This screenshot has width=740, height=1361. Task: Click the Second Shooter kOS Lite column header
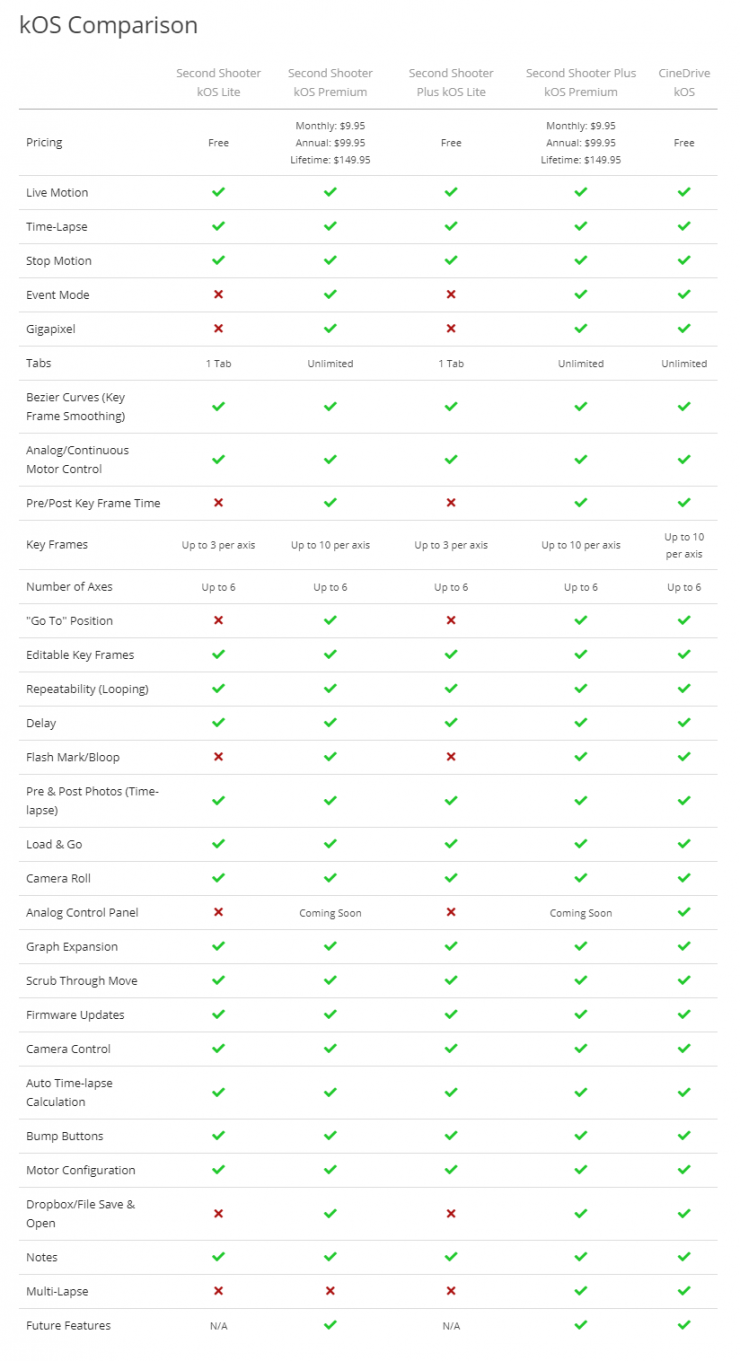click(x=218, y=82)
